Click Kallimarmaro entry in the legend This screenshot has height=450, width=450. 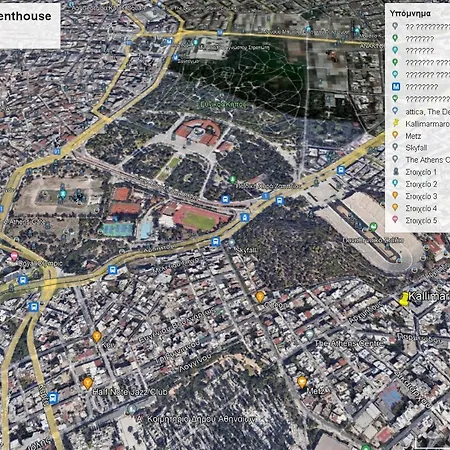point(427,124)
